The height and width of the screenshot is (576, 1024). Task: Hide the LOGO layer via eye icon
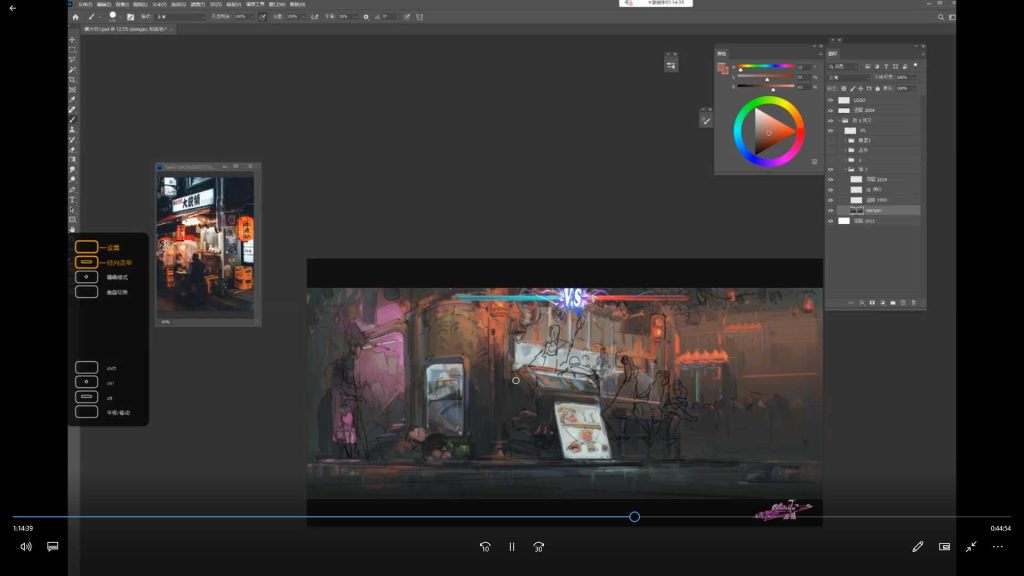[x=830, y=100]
